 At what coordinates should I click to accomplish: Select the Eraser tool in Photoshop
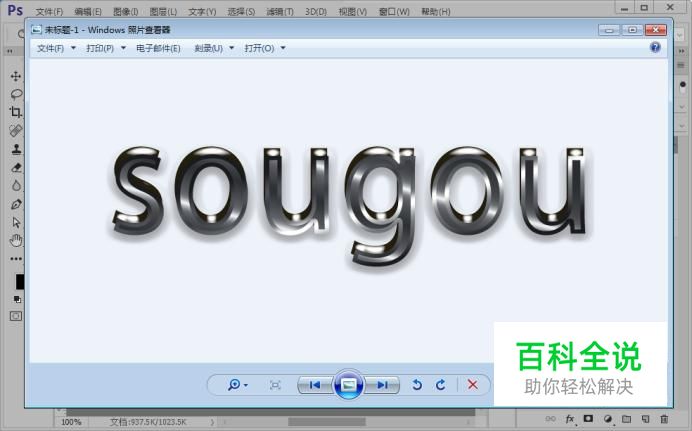tap(16, 167)
